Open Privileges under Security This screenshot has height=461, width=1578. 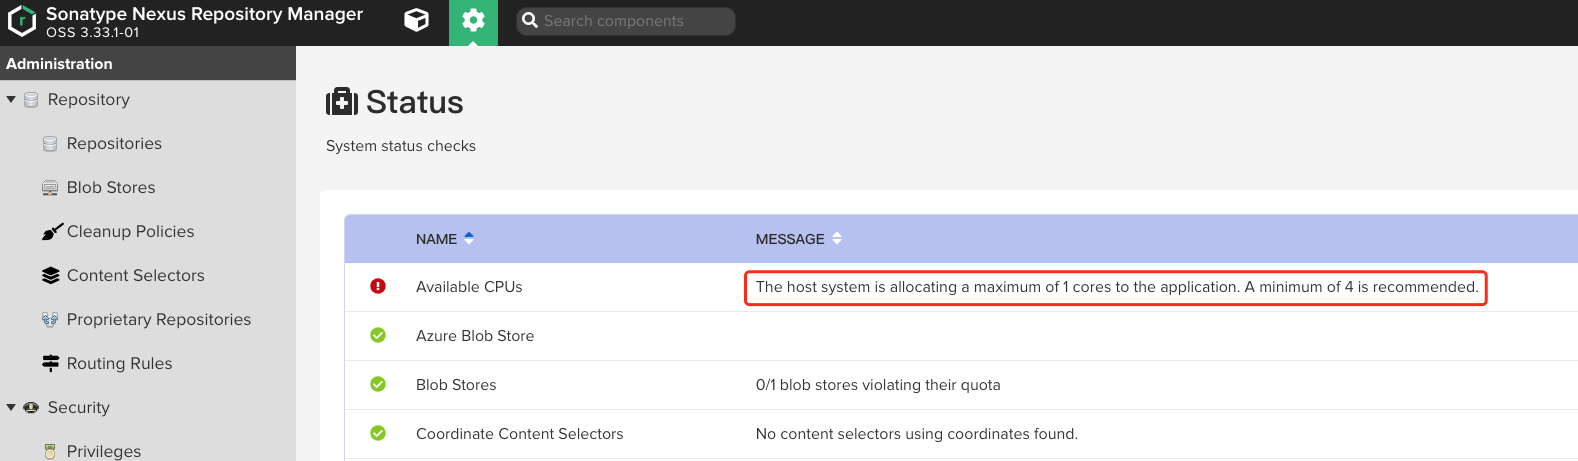[104, 451]
